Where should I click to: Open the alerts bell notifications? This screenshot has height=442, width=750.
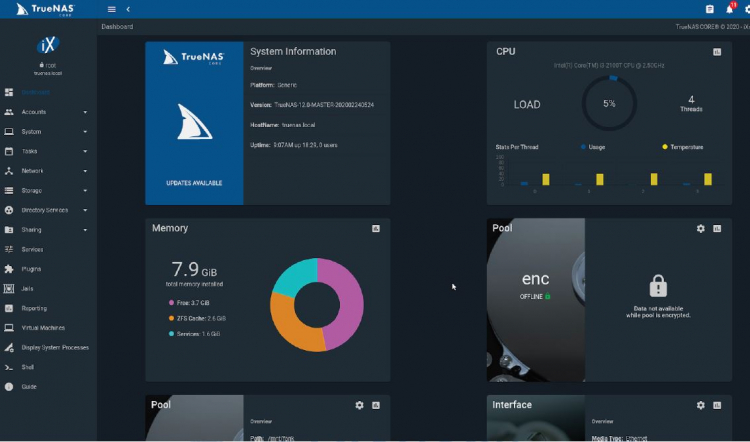point(730,8)
